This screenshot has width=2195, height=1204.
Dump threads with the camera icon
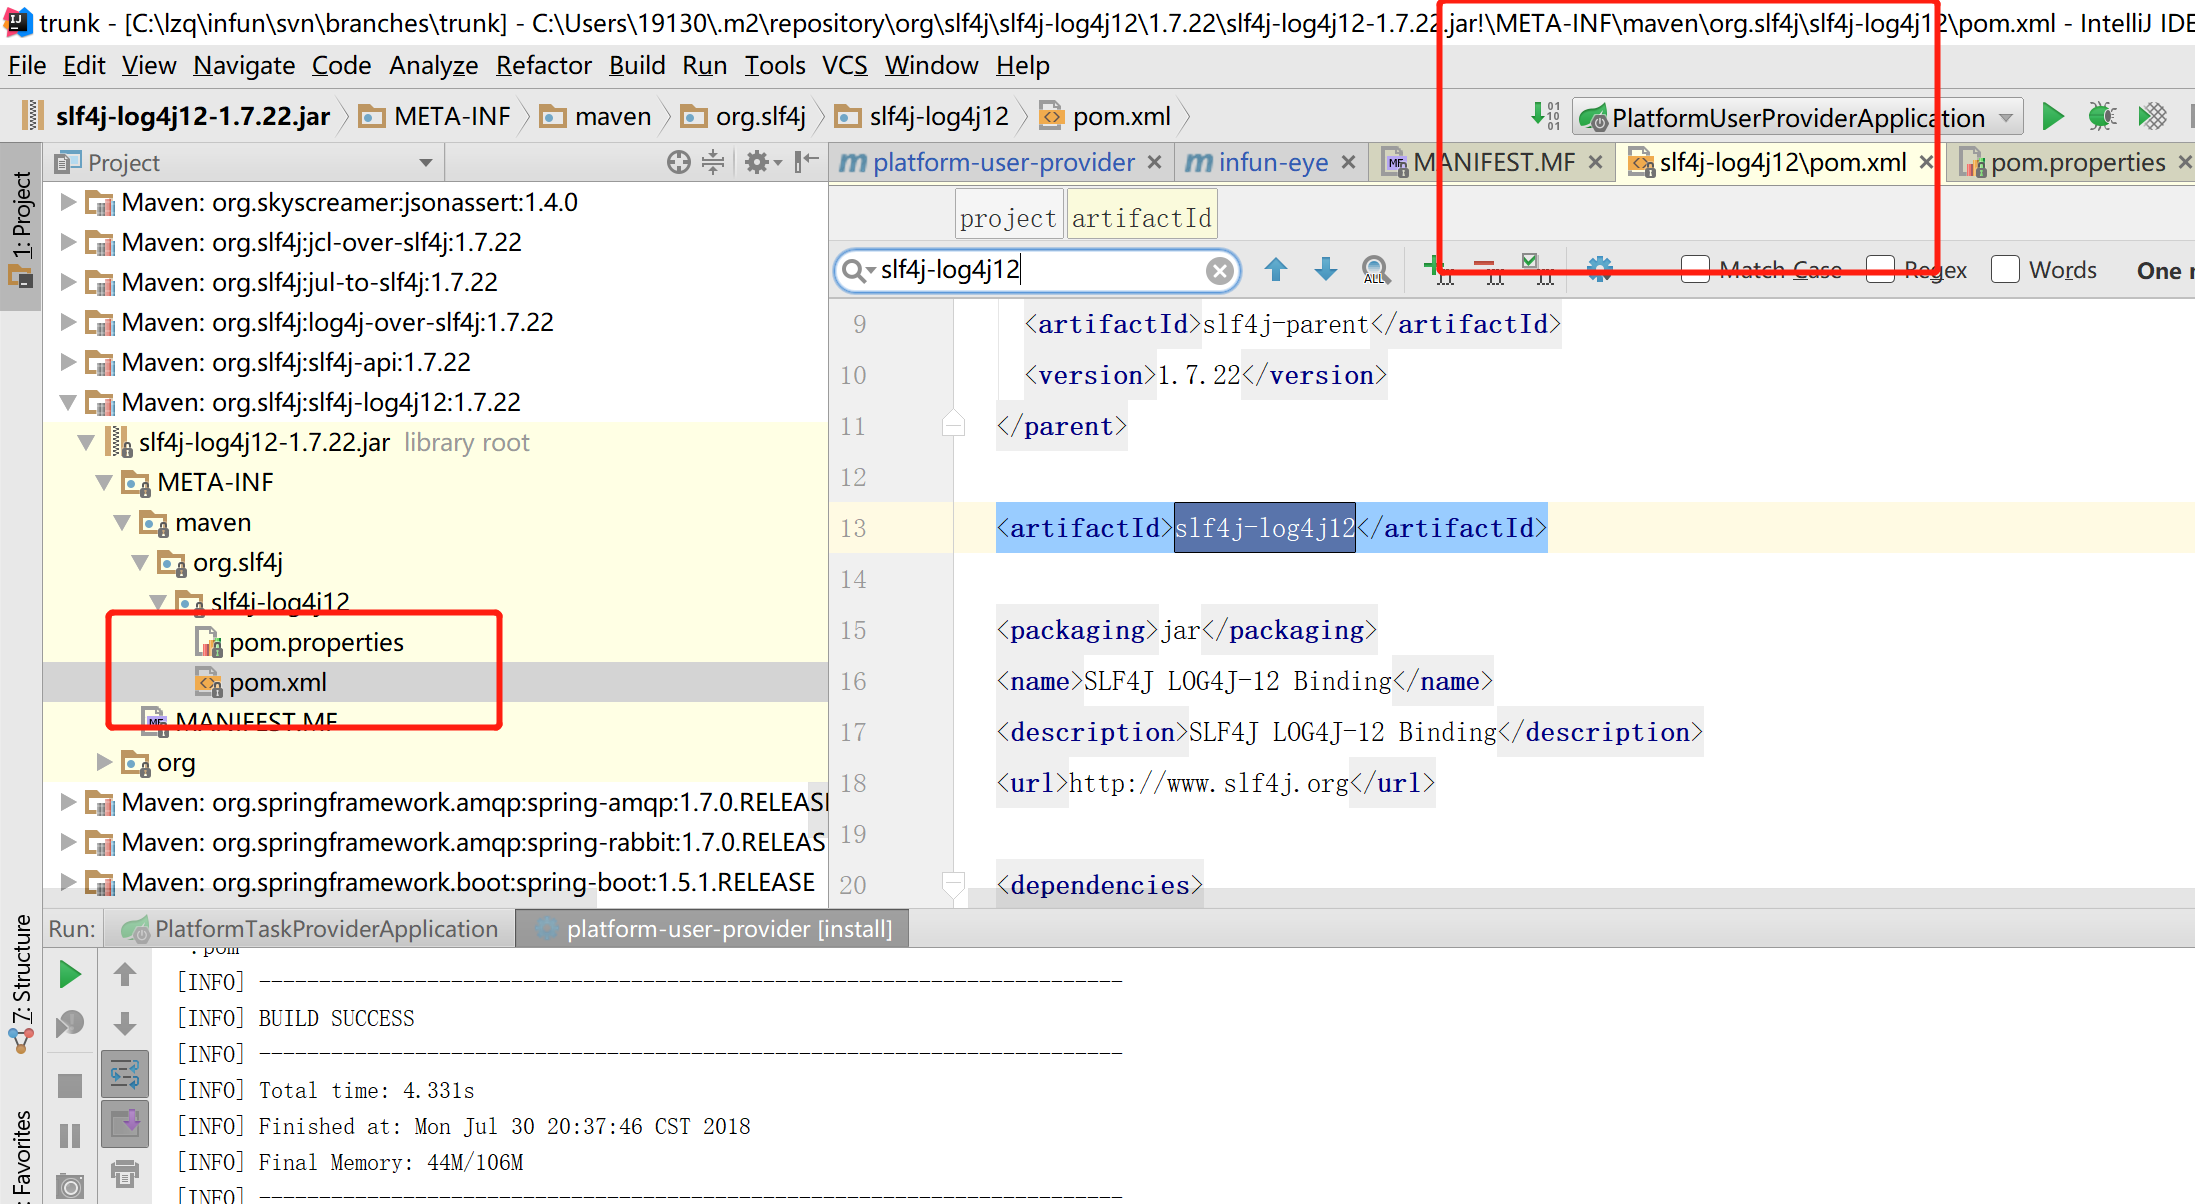[x=70, y=1187]
